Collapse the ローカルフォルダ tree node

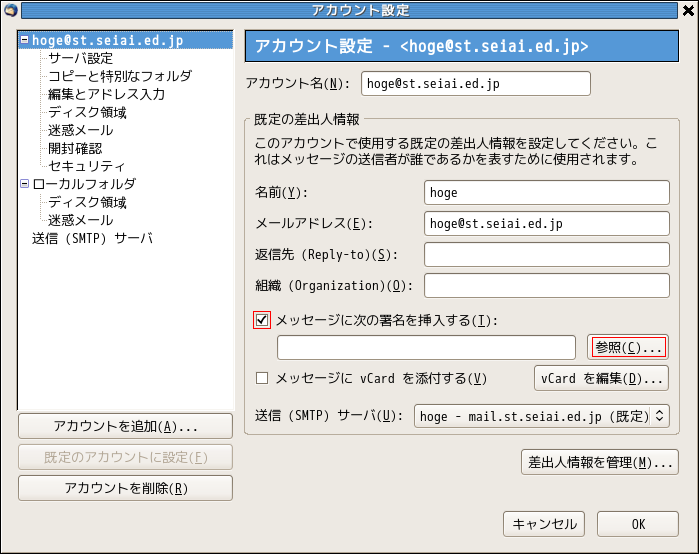25,184
